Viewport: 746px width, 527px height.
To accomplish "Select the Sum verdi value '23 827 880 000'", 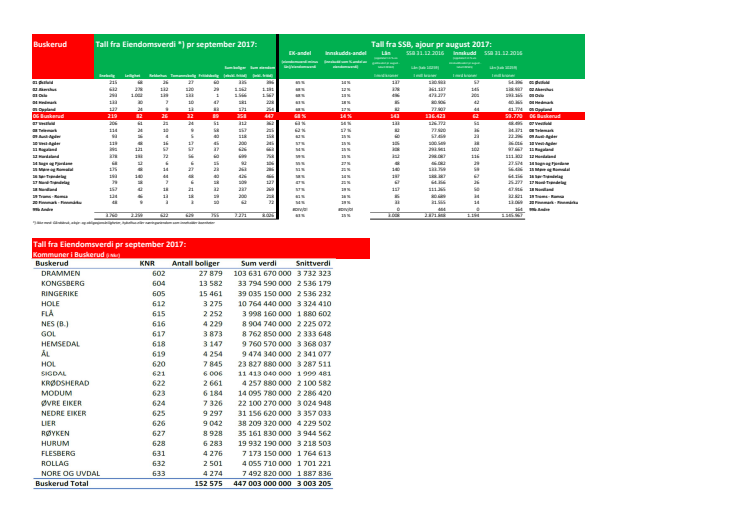I will point(265,364).
